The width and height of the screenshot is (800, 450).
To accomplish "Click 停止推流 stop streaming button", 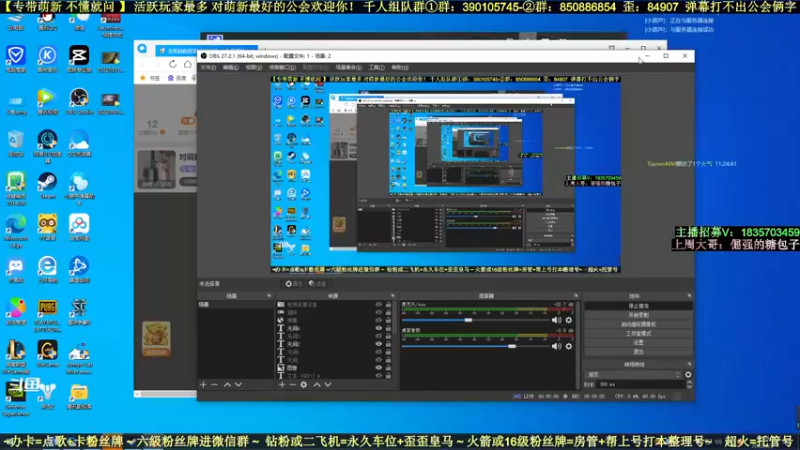I will click(638, 306).
